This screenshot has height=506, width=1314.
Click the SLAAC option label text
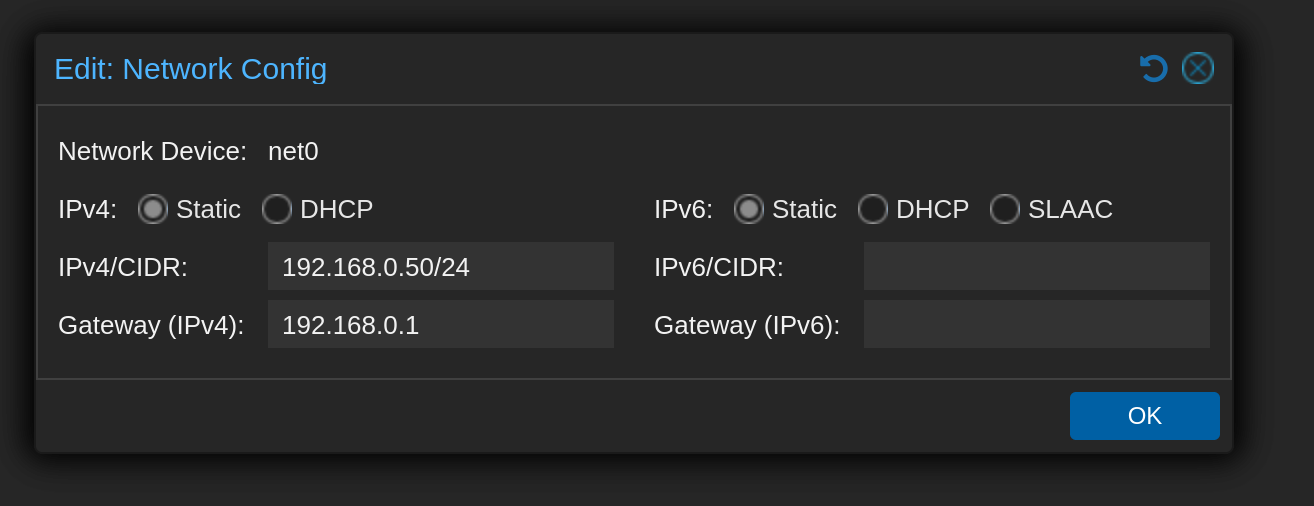(x=1070, y=209)
